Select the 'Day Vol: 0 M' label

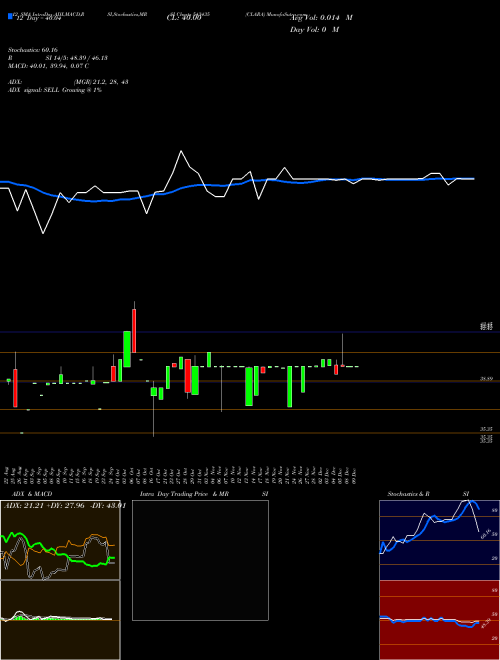(x=315, y=29)
